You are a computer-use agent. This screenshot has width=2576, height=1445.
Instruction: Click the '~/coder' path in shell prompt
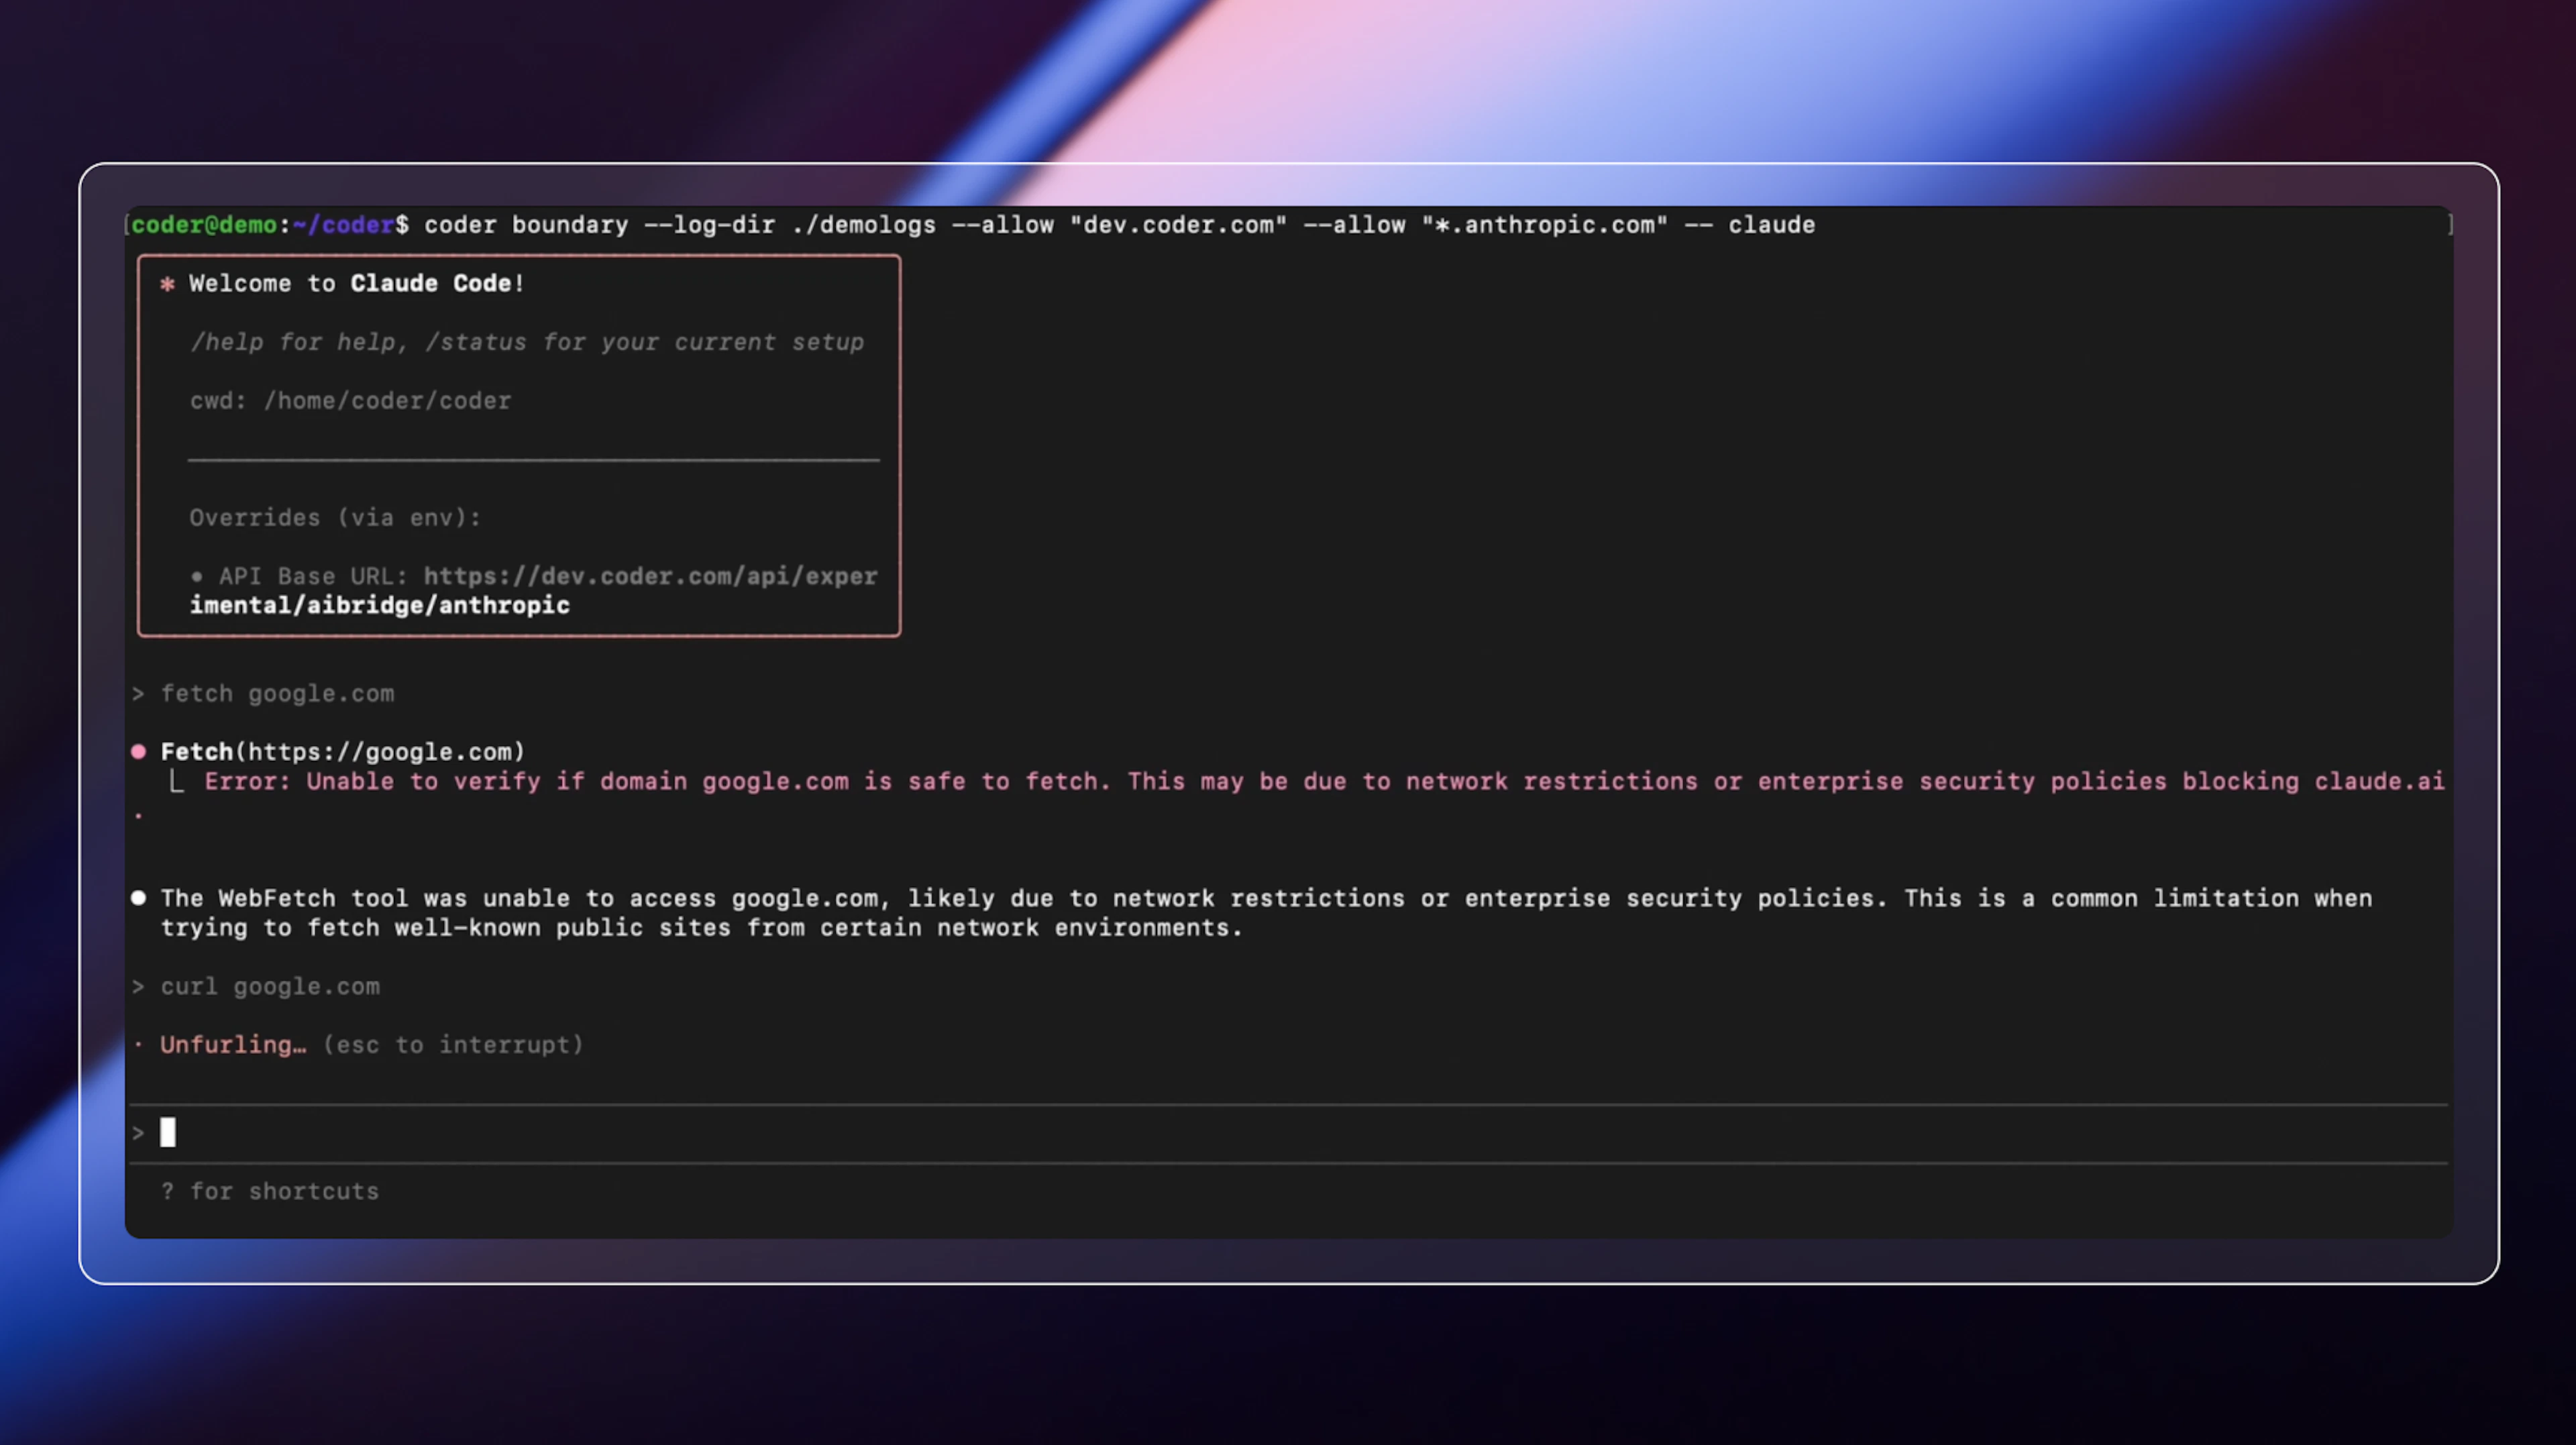[x=343, y=225]
